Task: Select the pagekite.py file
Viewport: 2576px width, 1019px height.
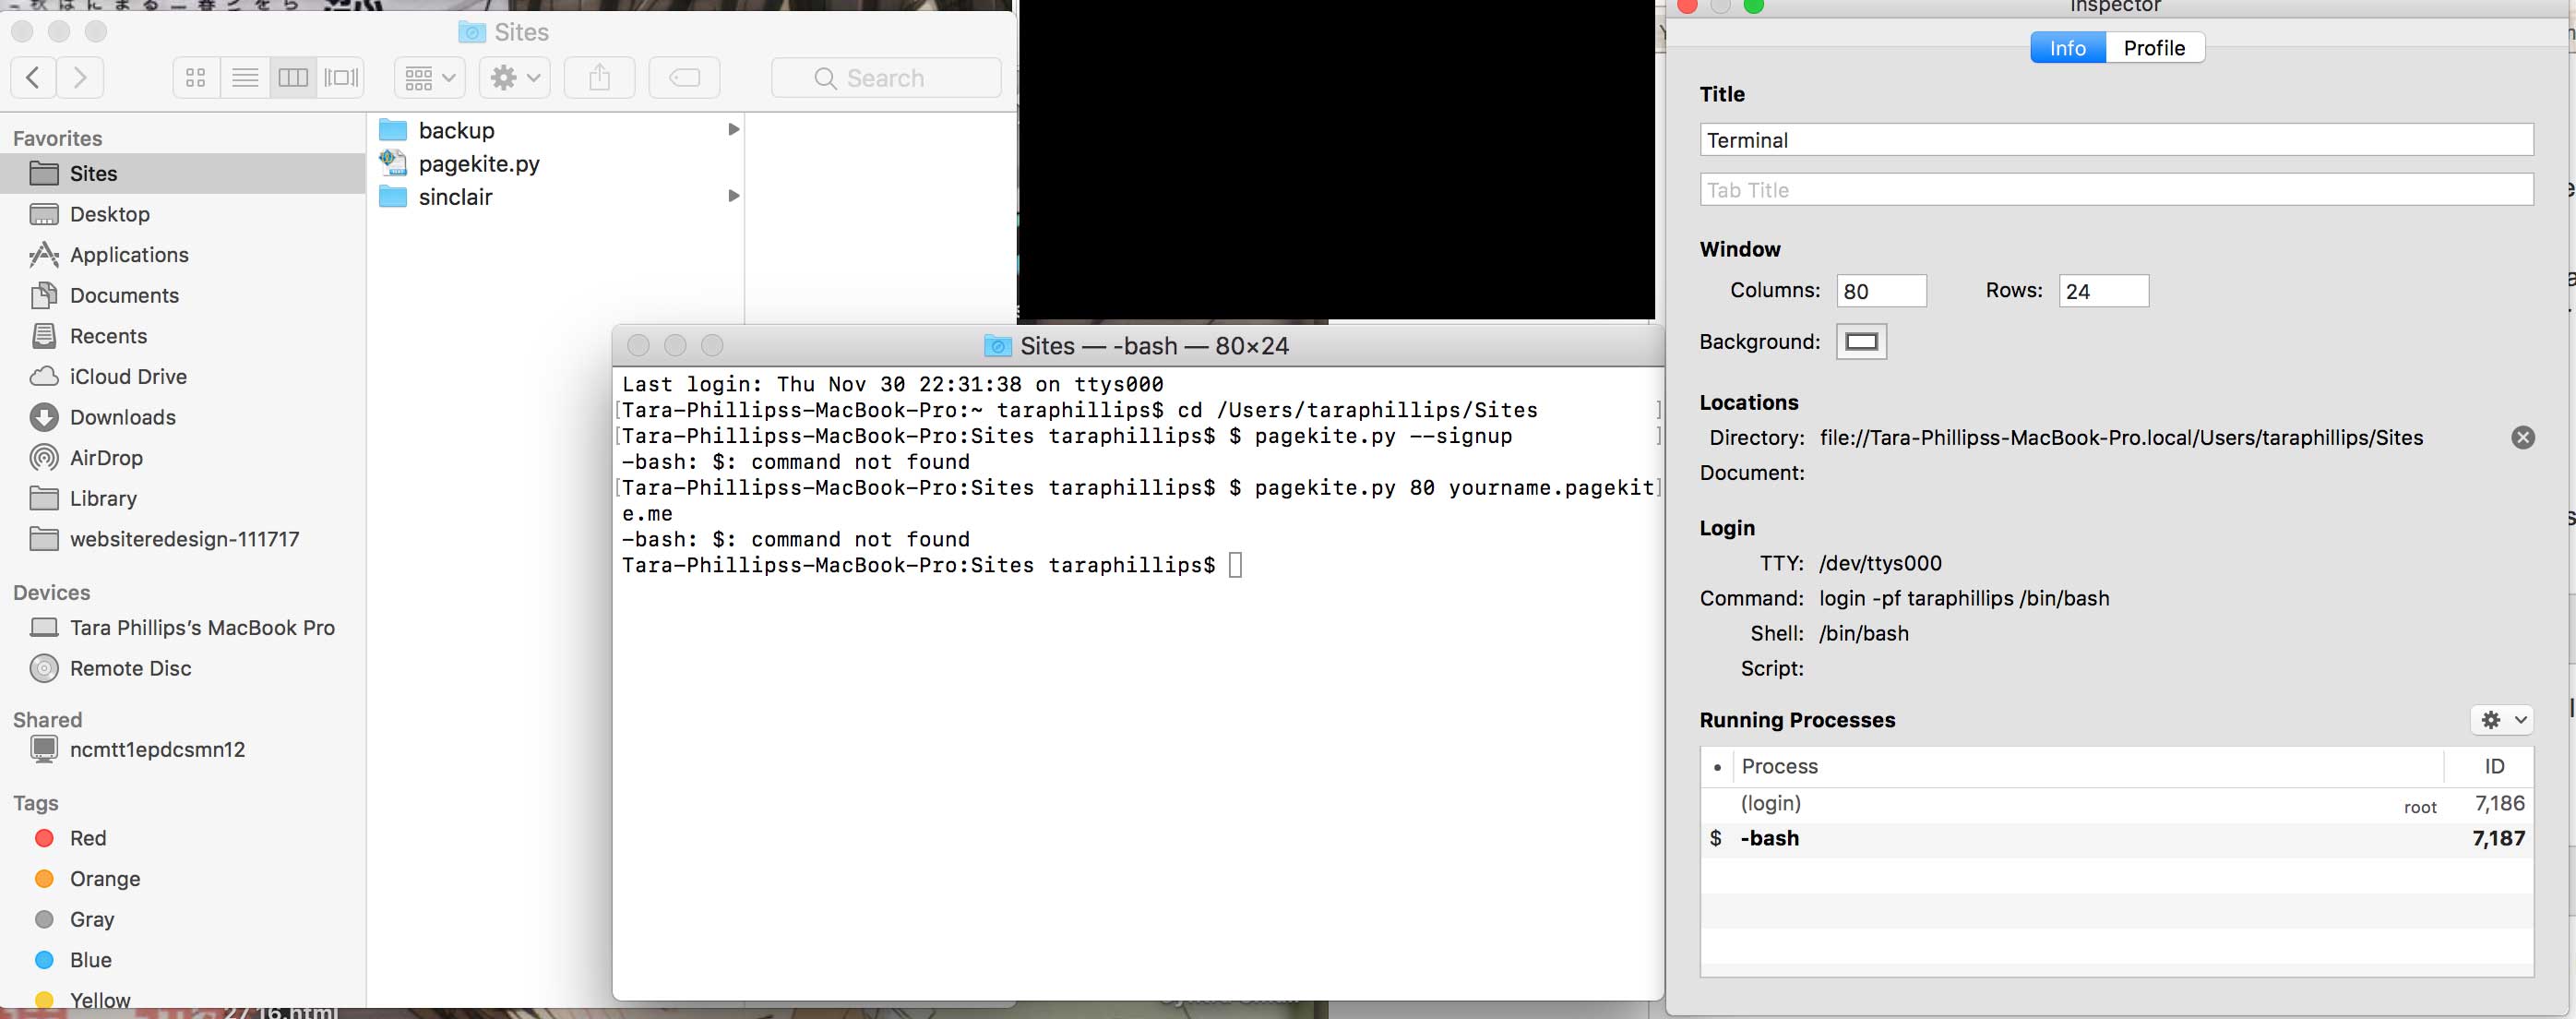Action: click(478, 163)
